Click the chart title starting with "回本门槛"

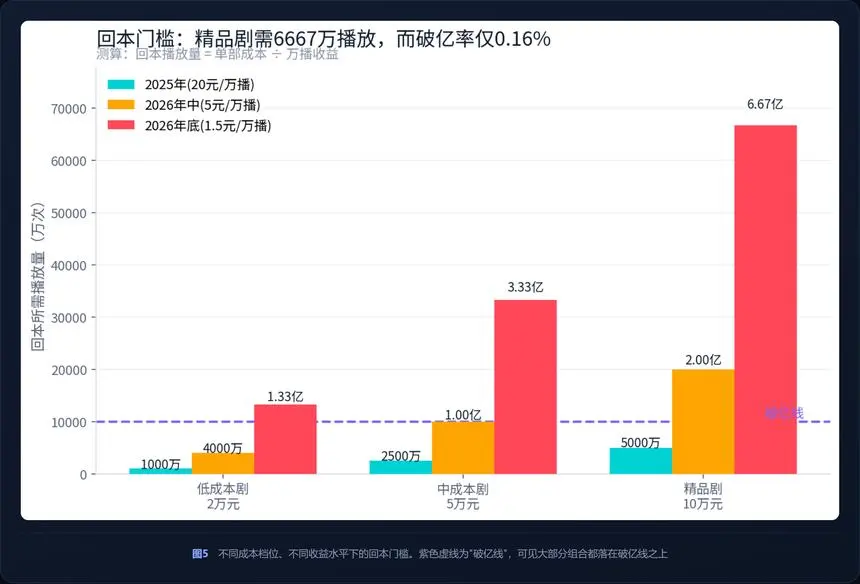tap(324, 38)
